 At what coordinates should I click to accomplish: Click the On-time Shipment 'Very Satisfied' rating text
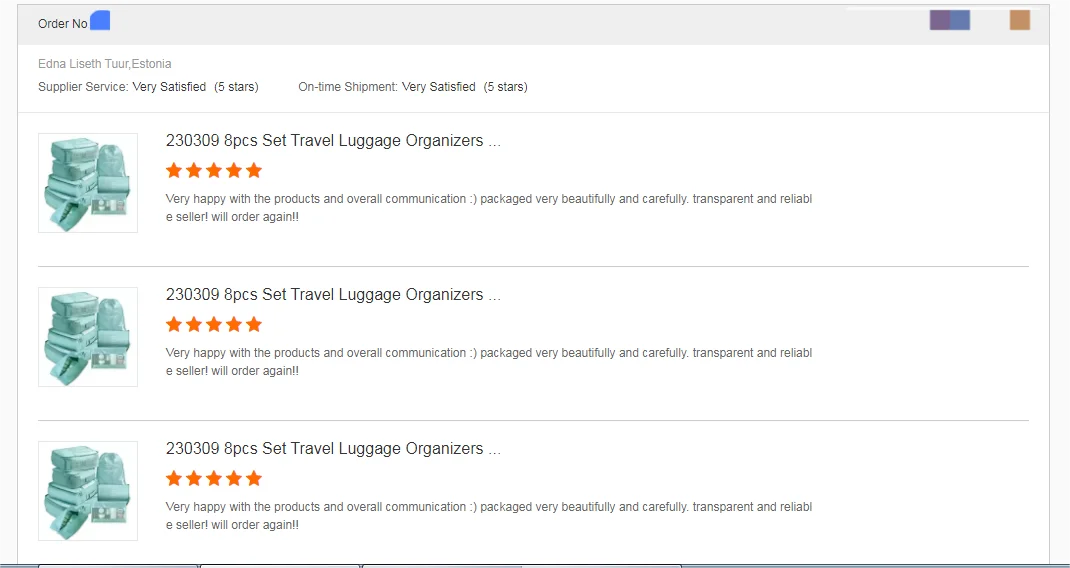(438, 87)
